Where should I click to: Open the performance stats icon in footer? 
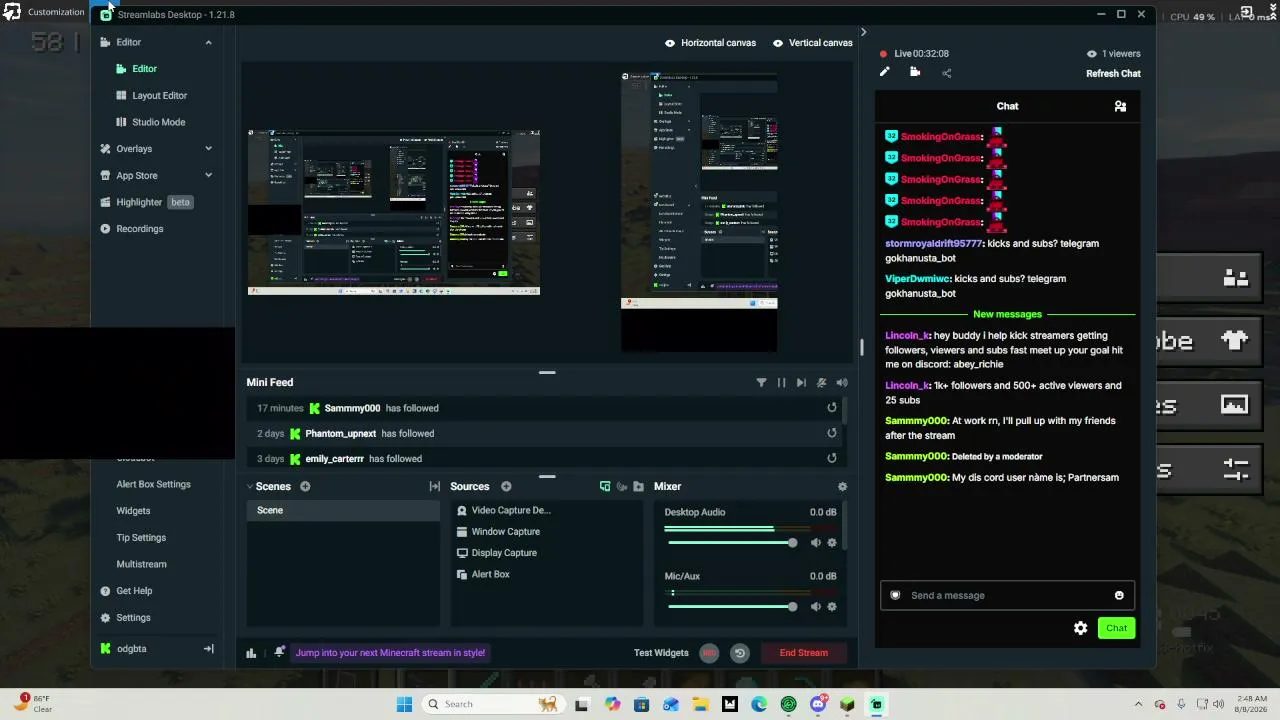251,653
